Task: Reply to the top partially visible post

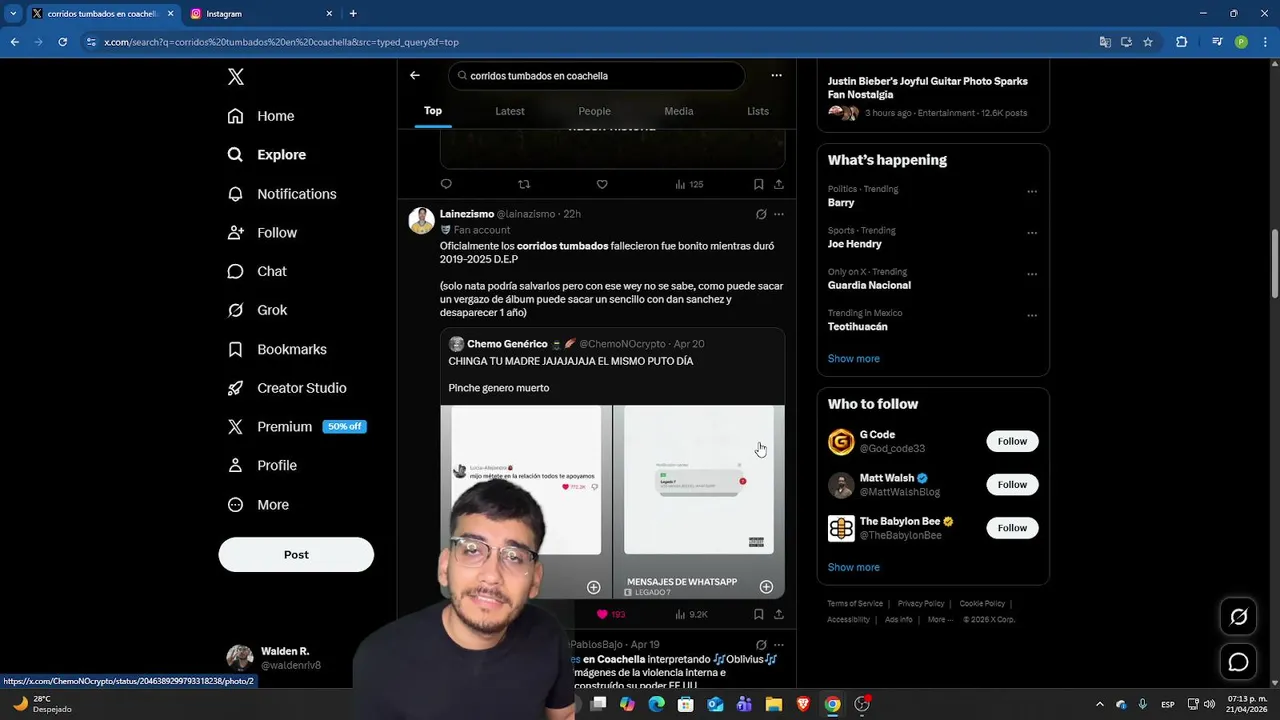Action: 446,184
